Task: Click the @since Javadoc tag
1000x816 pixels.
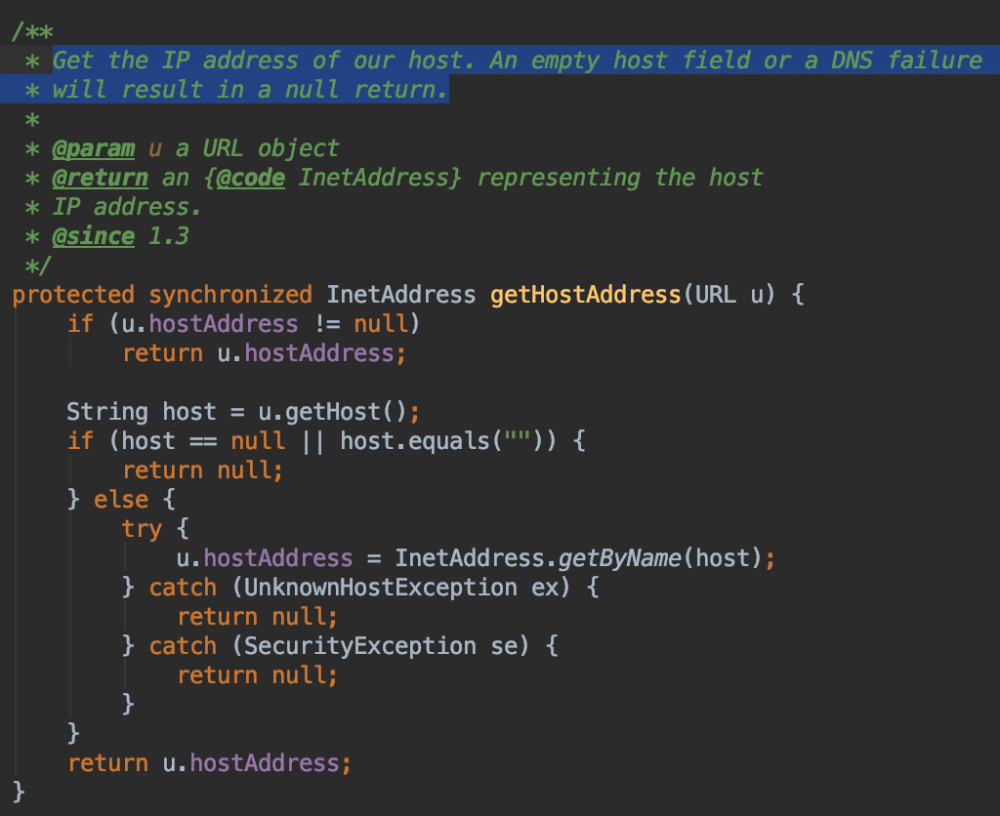Action: pyautogui.click(x=93, y=237)
